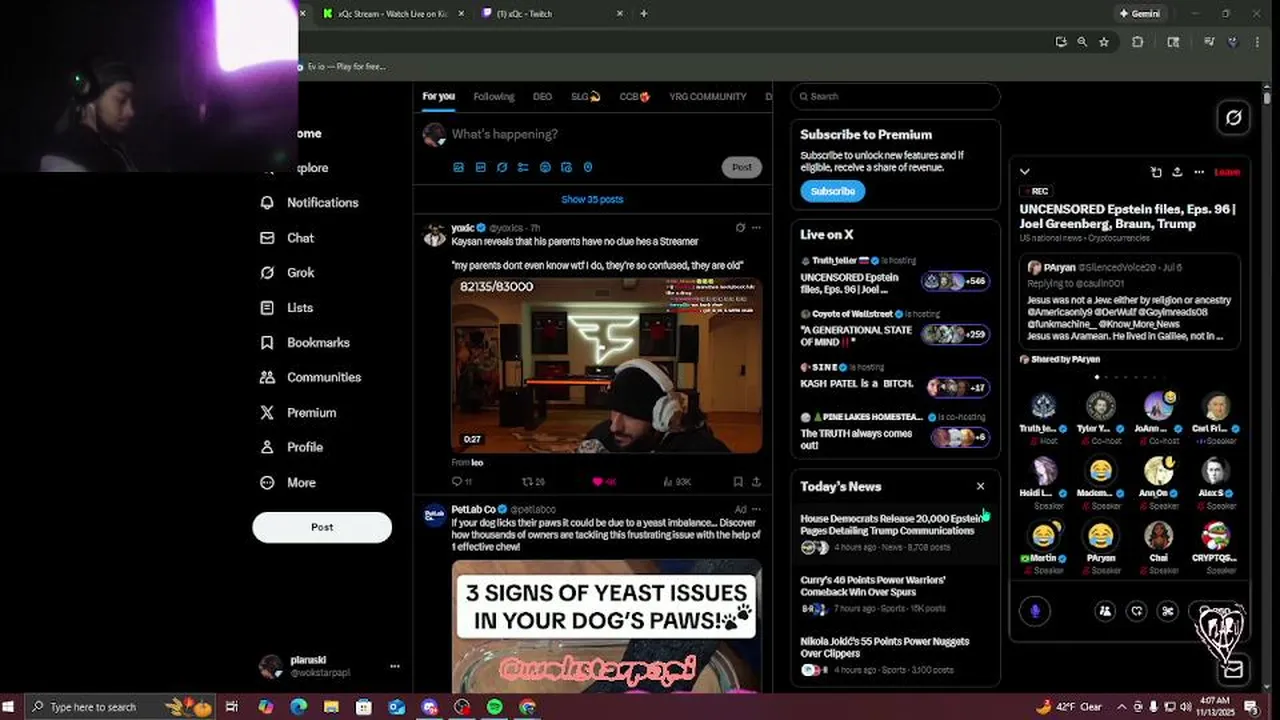This screenshot has width=1280, height=720.
Task: Add location icon in composer
Action: (x=588, y=167)
